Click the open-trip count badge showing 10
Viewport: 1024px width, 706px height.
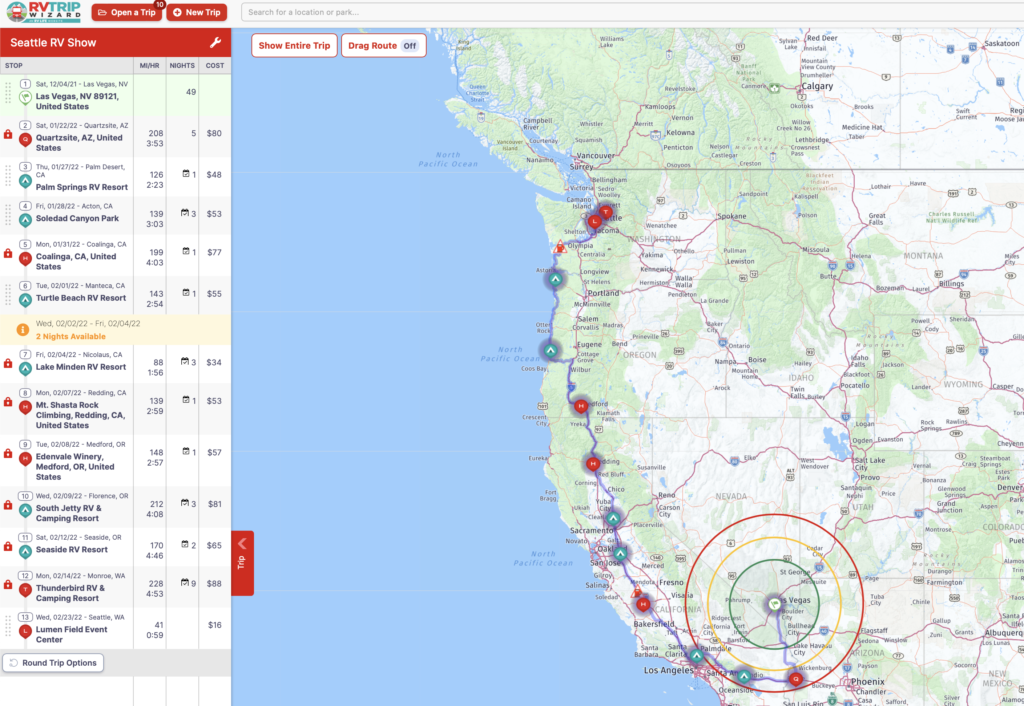click(x=159, y=5)
